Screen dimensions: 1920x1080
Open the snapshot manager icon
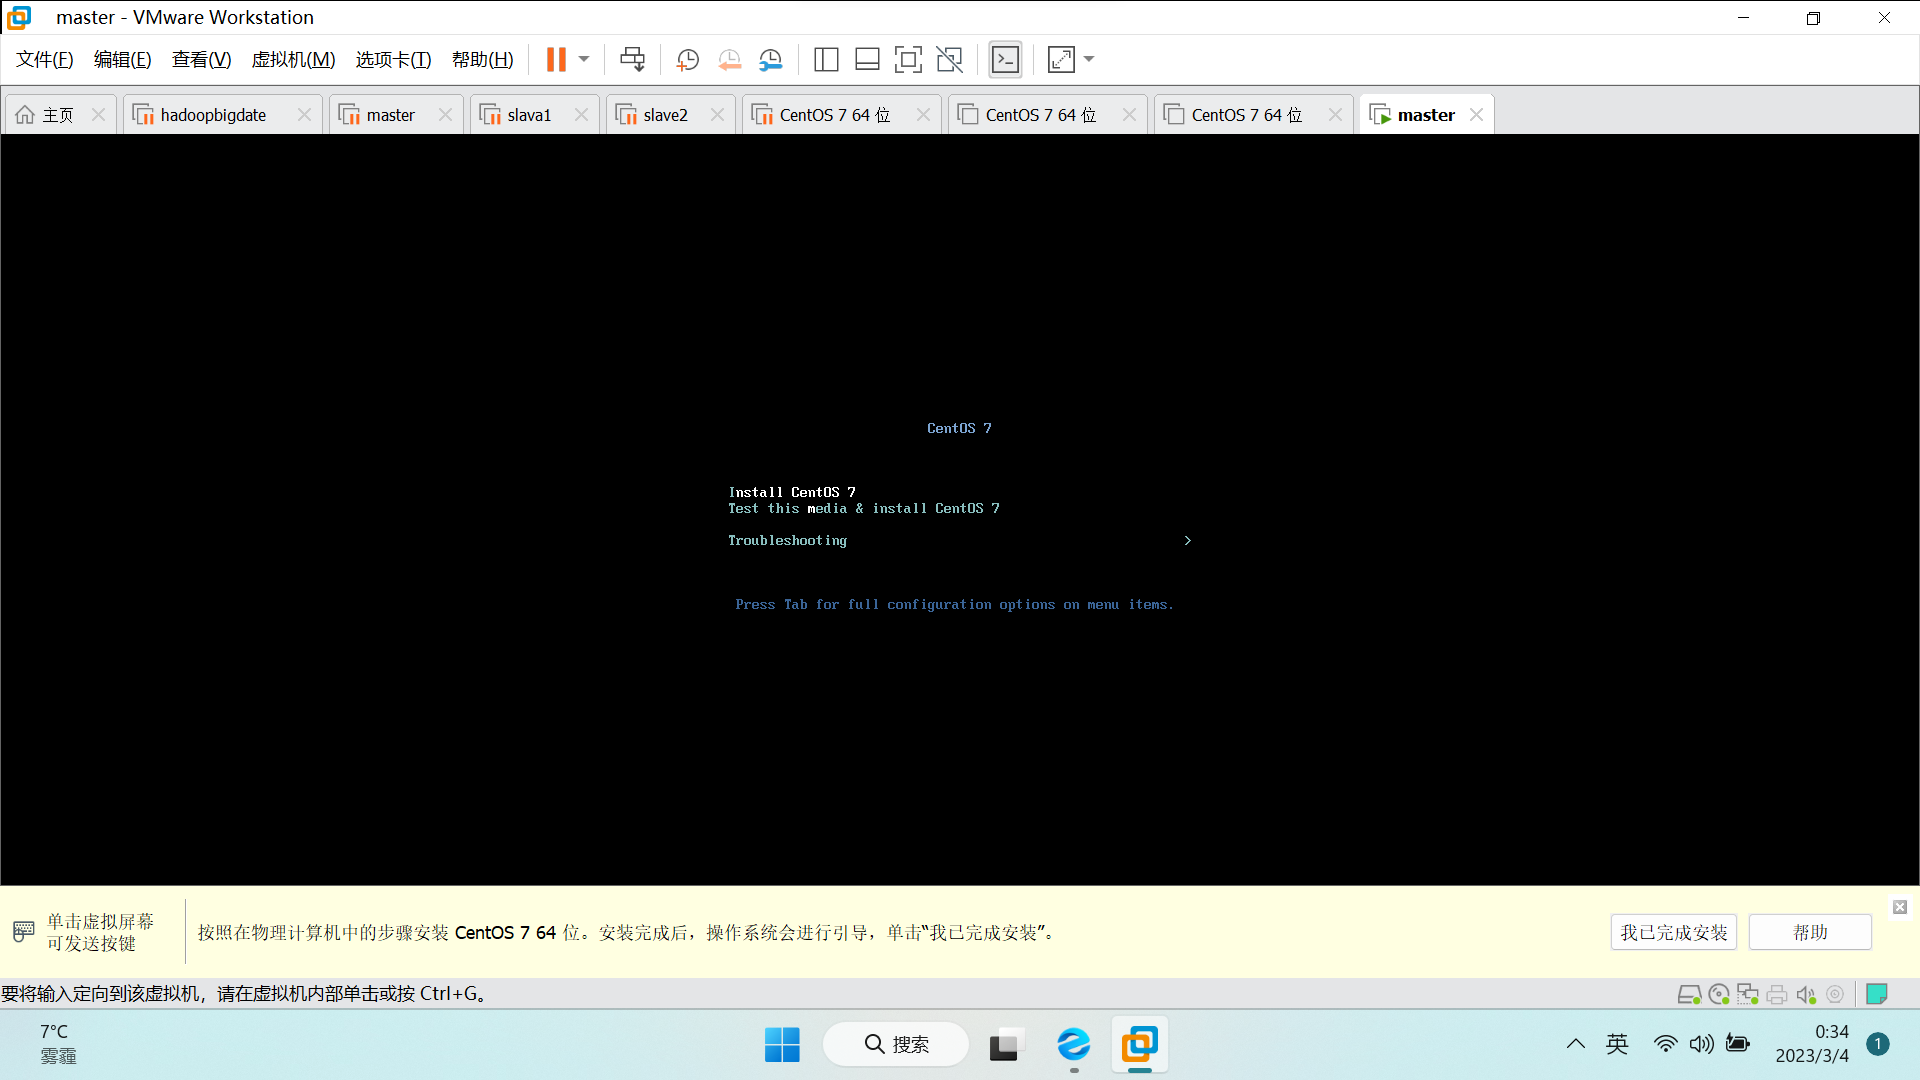pyautogui.click(x=770, y=60)
